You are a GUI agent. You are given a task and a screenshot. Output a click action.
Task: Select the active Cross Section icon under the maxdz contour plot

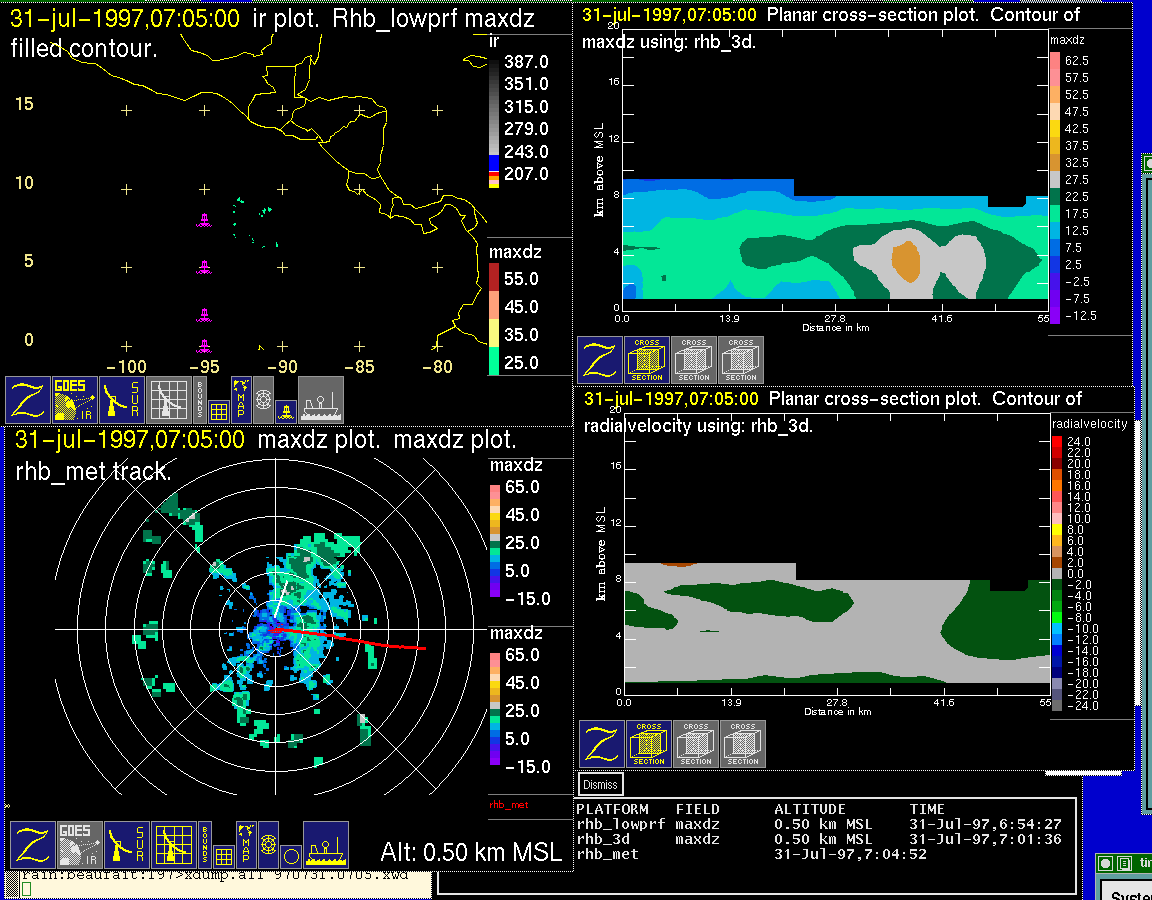[647, 360]
